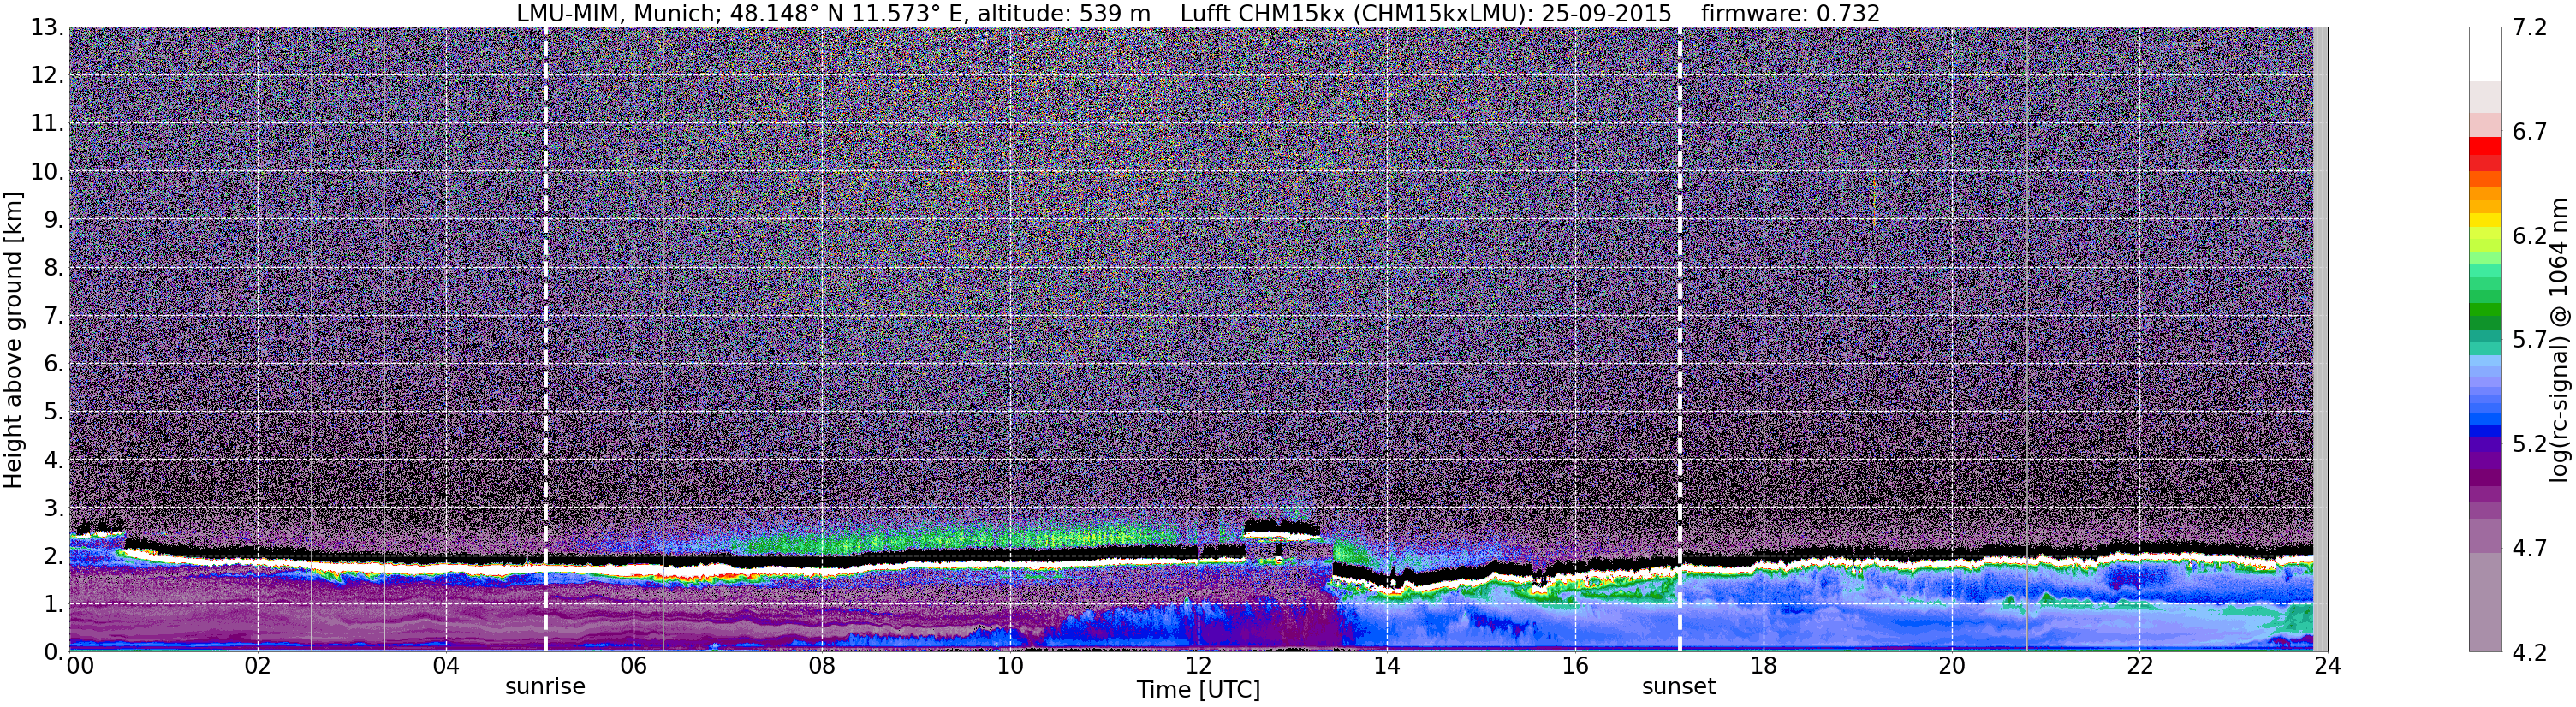Click the 10 tick label on time axis
Viewport: 2576px width, 707px height.
click(1010, 666)
